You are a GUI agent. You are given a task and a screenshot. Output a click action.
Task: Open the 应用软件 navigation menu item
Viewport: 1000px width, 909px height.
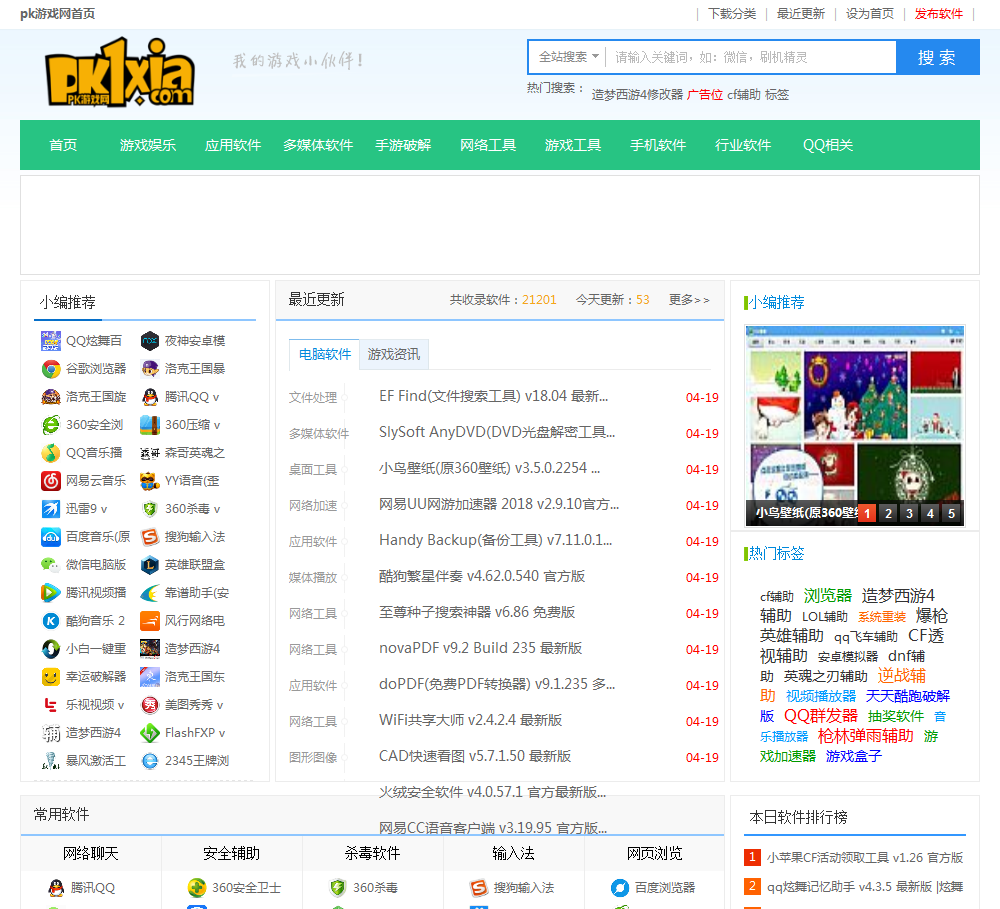233,145
